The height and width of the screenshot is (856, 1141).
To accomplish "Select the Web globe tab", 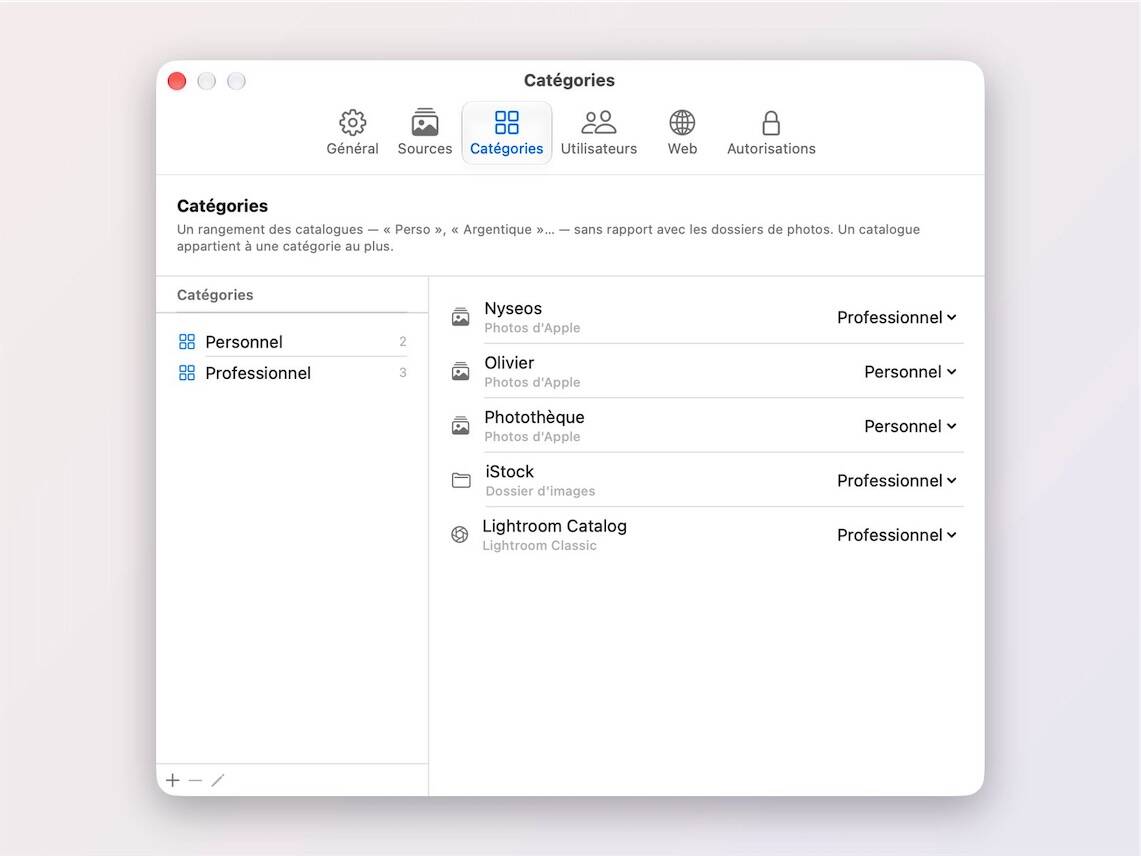I will coord(682,133).
